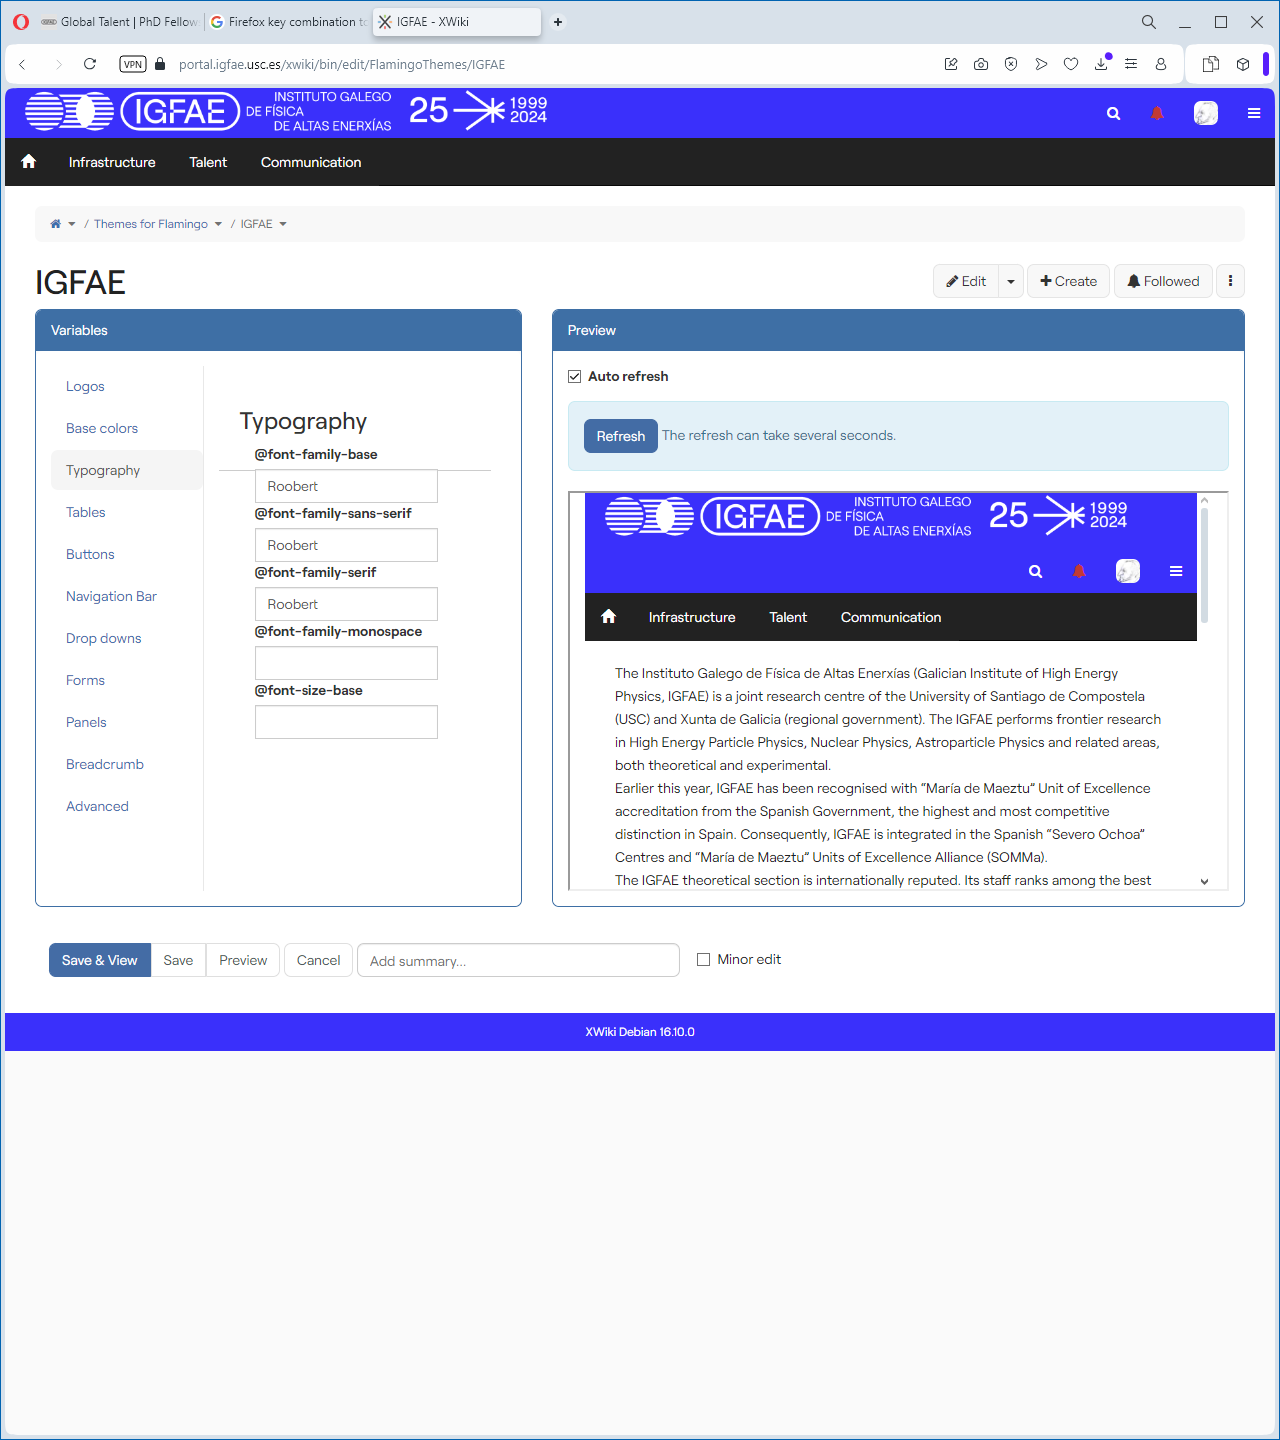Expand the Themes for Flamingo breadcrumb dropdown

(218, 224)
